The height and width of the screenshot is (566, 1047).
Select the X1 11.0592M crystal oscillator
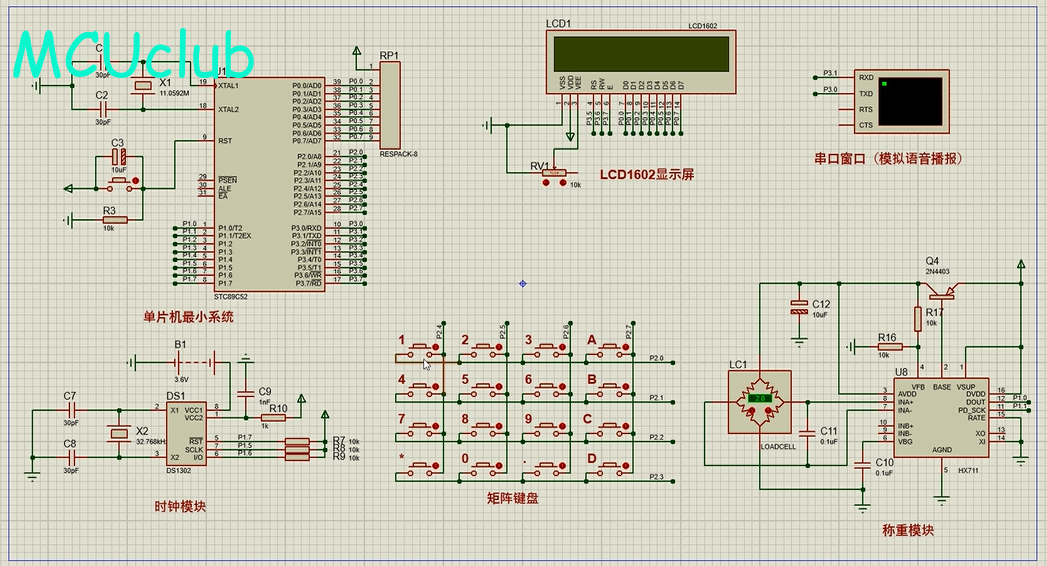click(143, 90)
